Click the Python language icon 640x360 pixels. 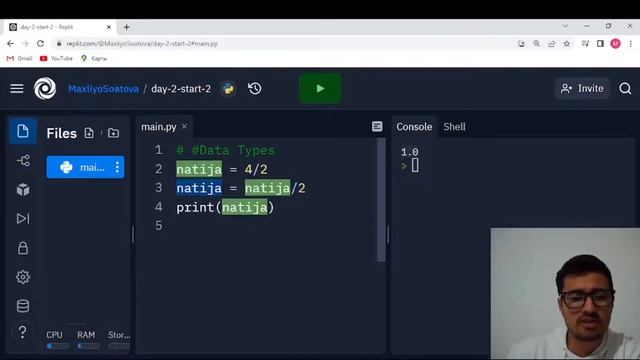click(x=229, y=89)
